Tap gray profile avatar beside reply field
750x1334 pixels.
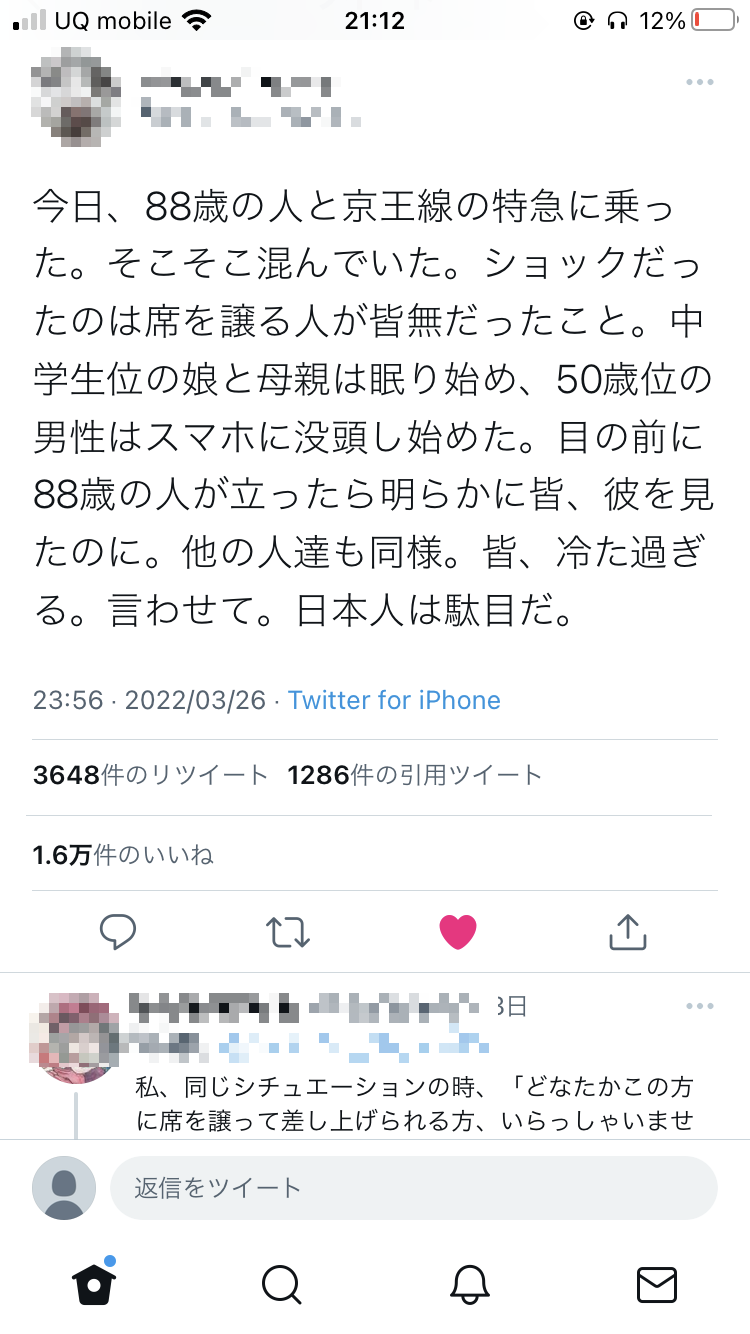[64, 1188]
